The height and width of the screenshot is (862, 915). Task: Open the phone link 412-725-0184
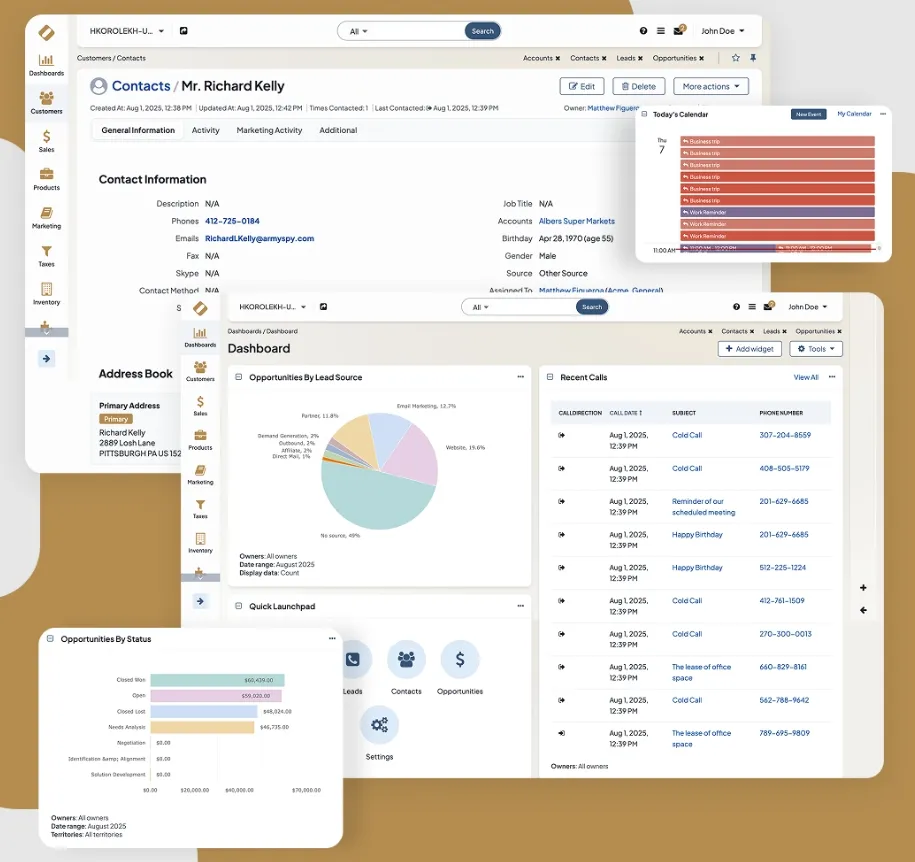point(232,221)
